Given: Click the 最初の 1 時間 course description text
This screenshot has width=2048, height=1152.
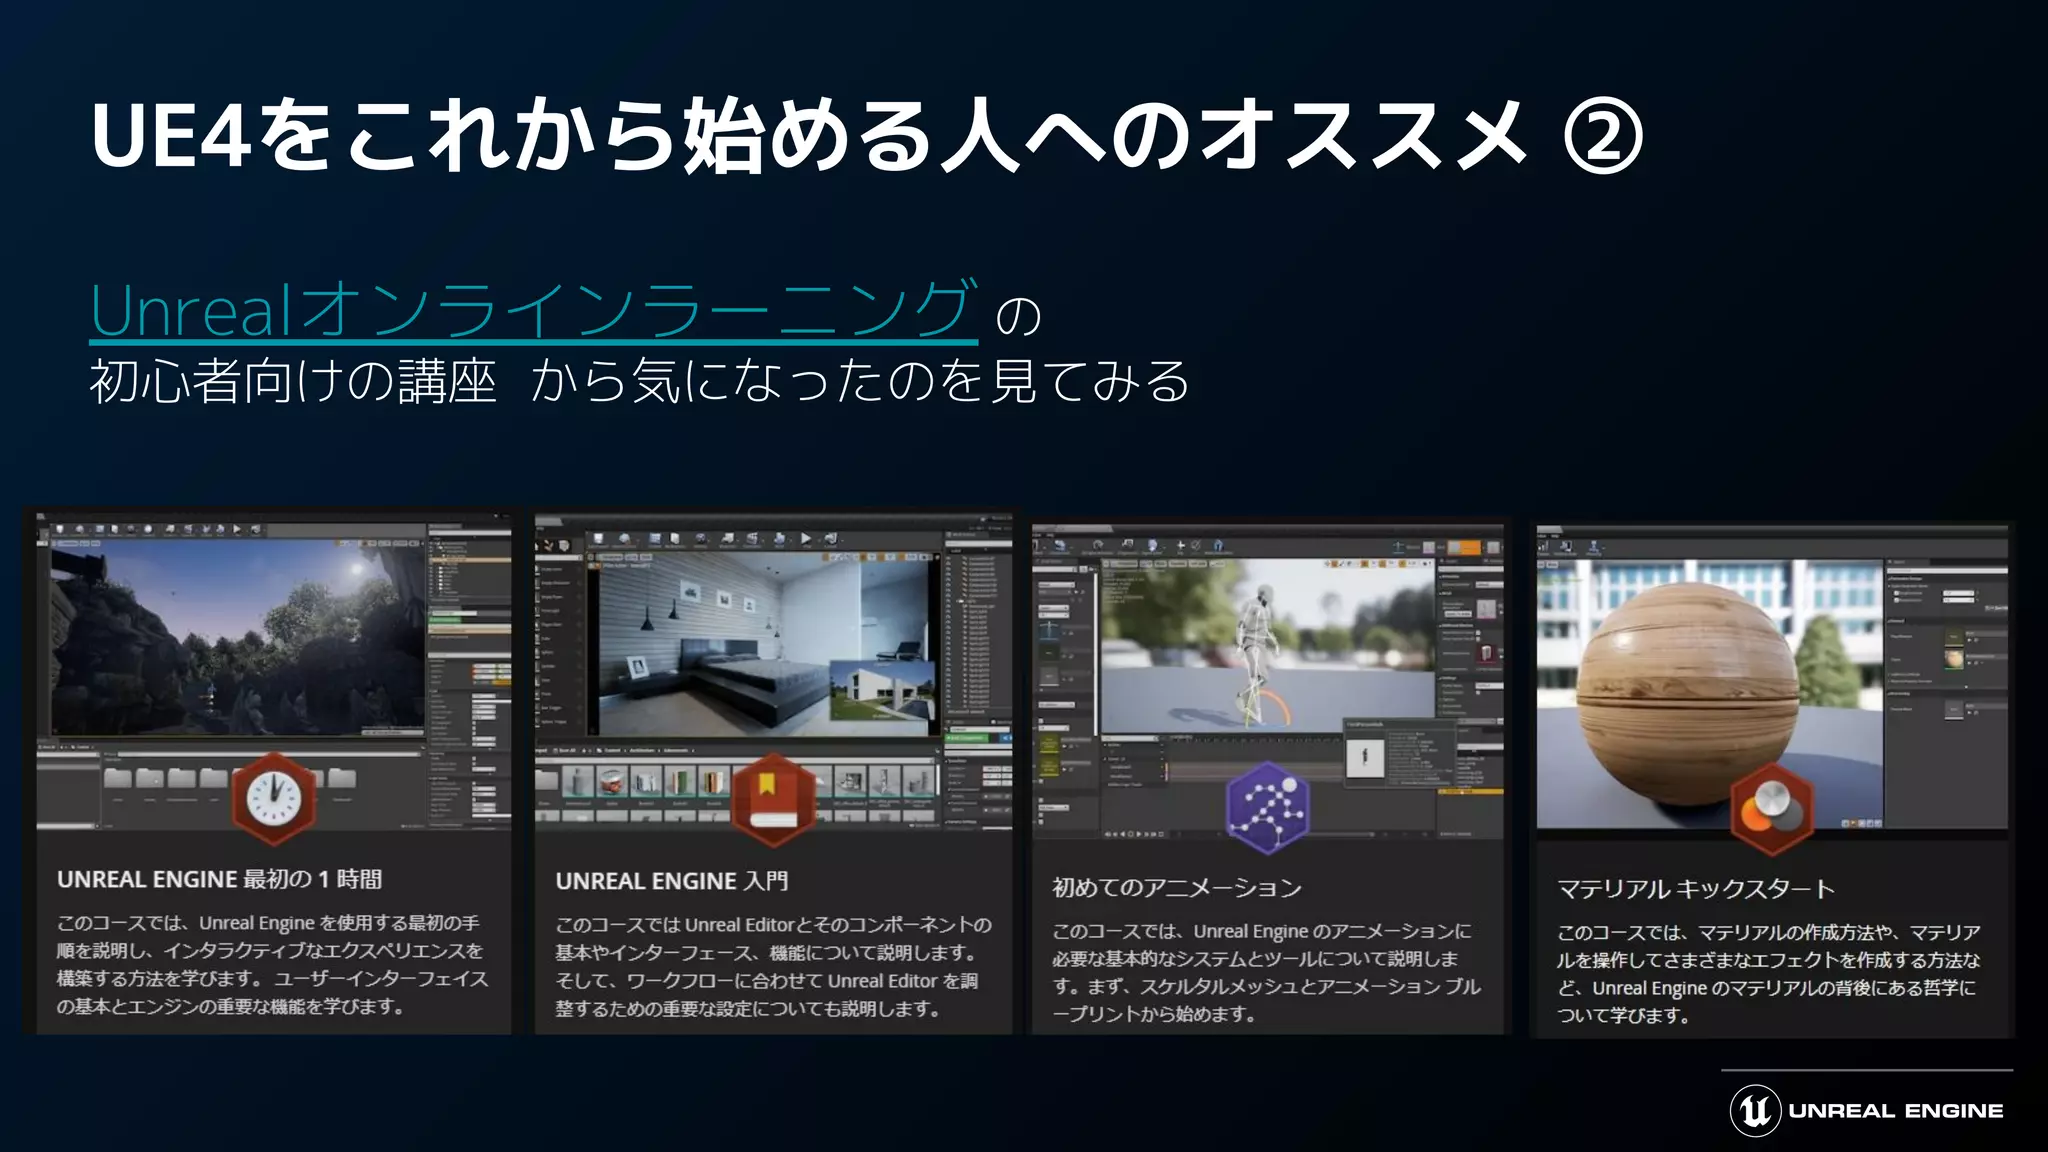Looking at the screenshot, I should (272, 964).
